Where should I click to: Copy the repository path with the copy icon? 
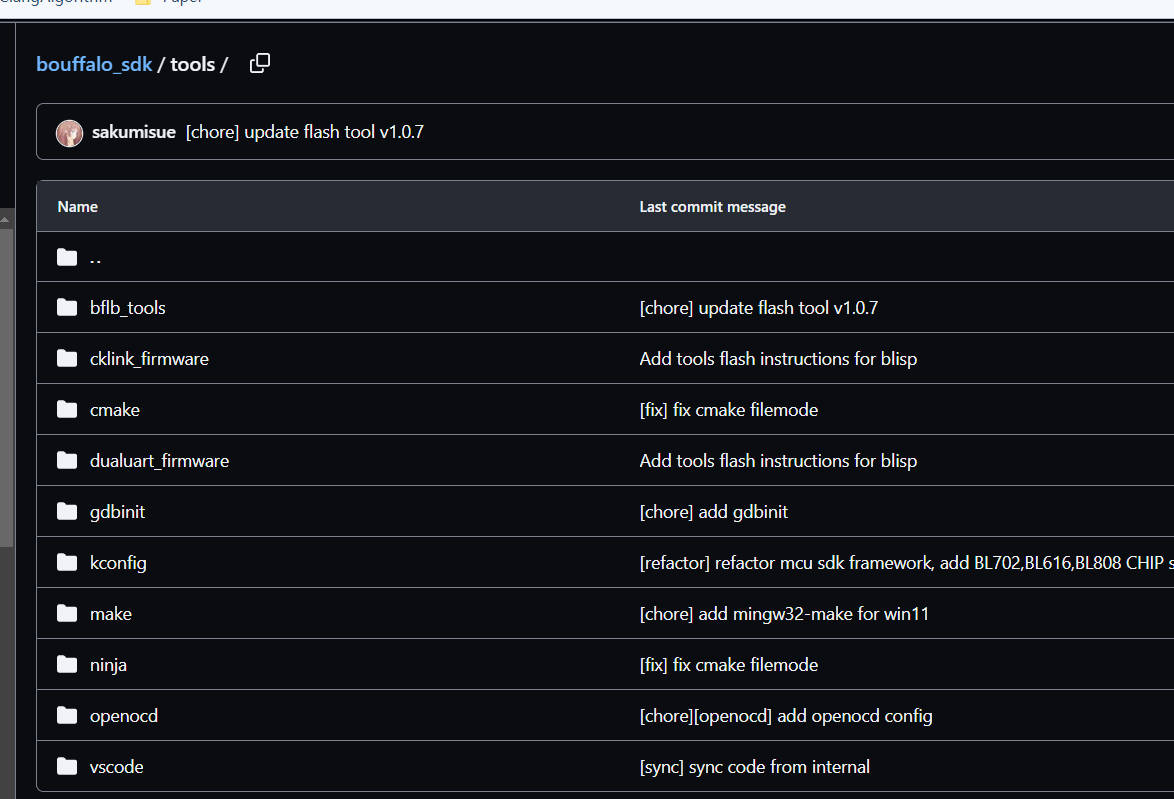tap(260, 64)
